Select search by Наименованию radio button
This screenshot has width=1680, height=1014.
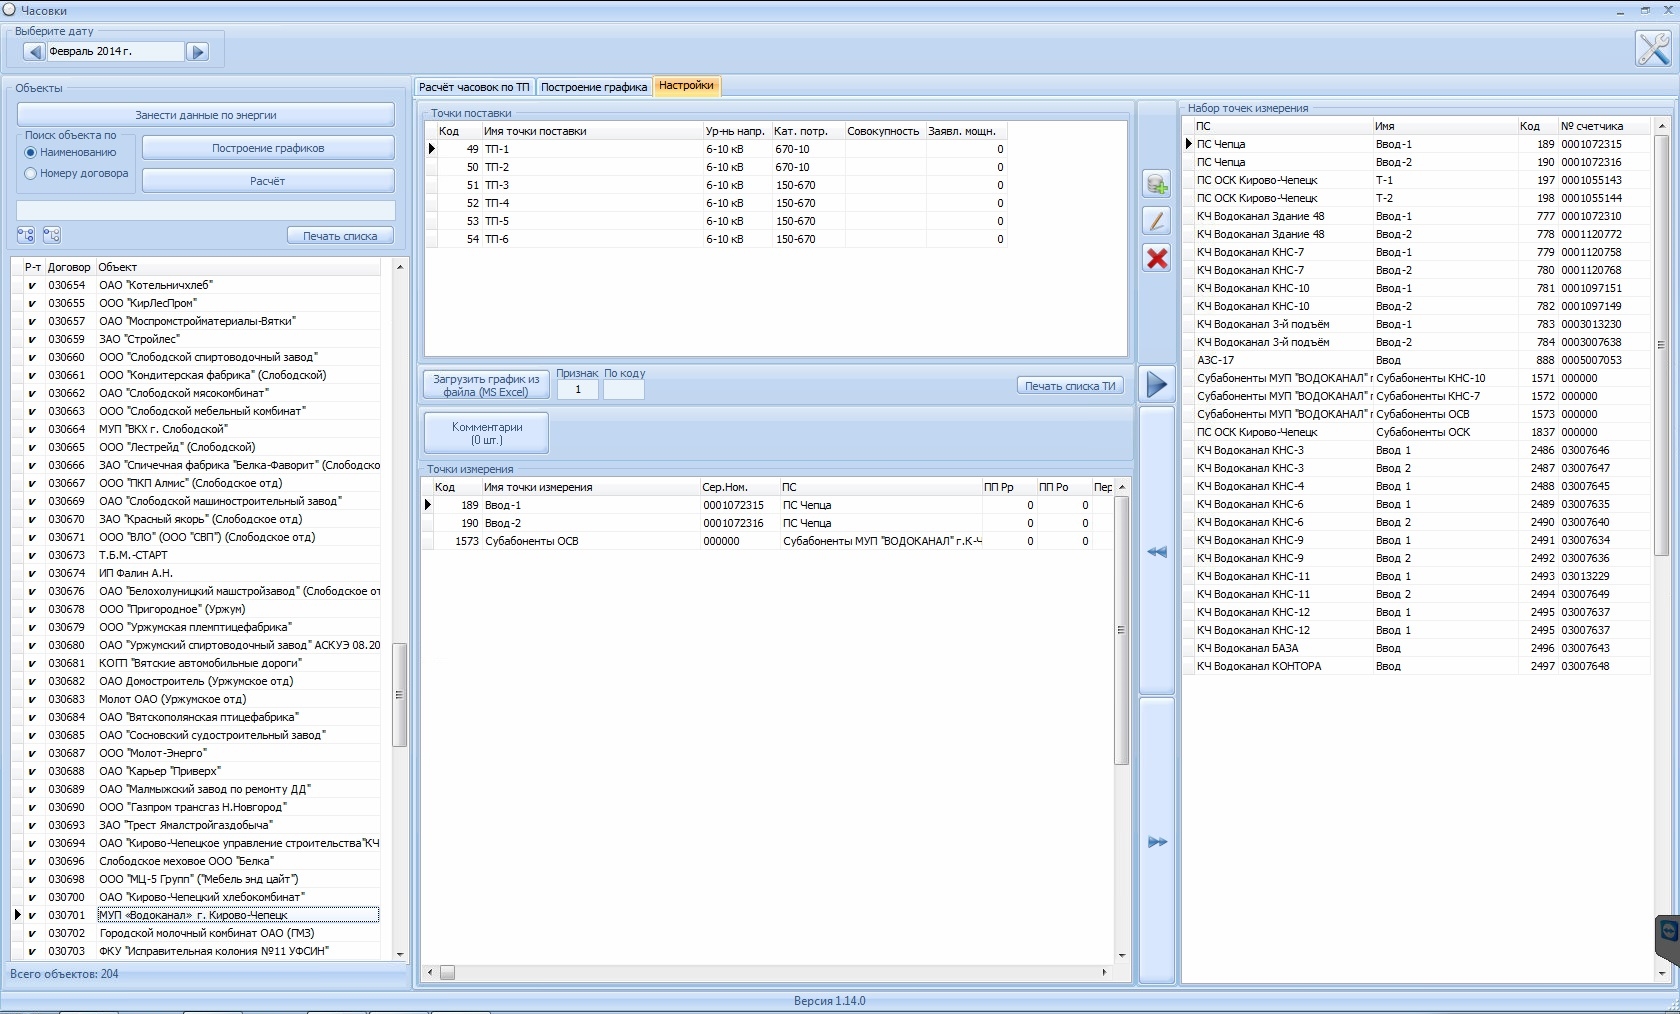(x=31, y=153)
